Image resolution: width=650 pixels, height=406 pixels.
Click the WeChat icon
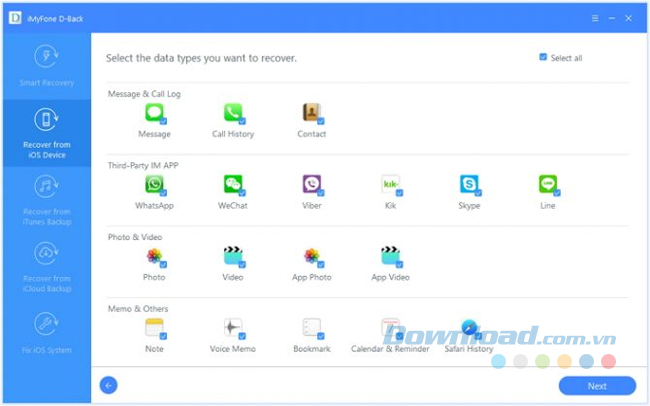(x=233, y=185)
